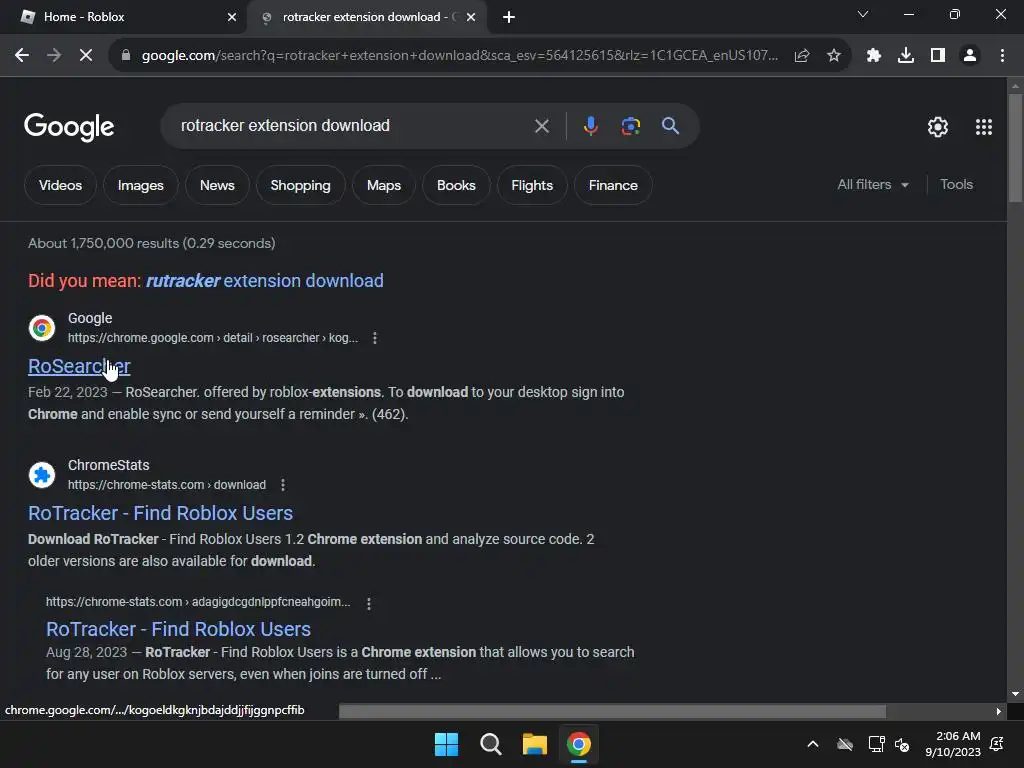Screen dimensions: 1024x768
Task: Go back to the previous page
Action: pos(22,56)
